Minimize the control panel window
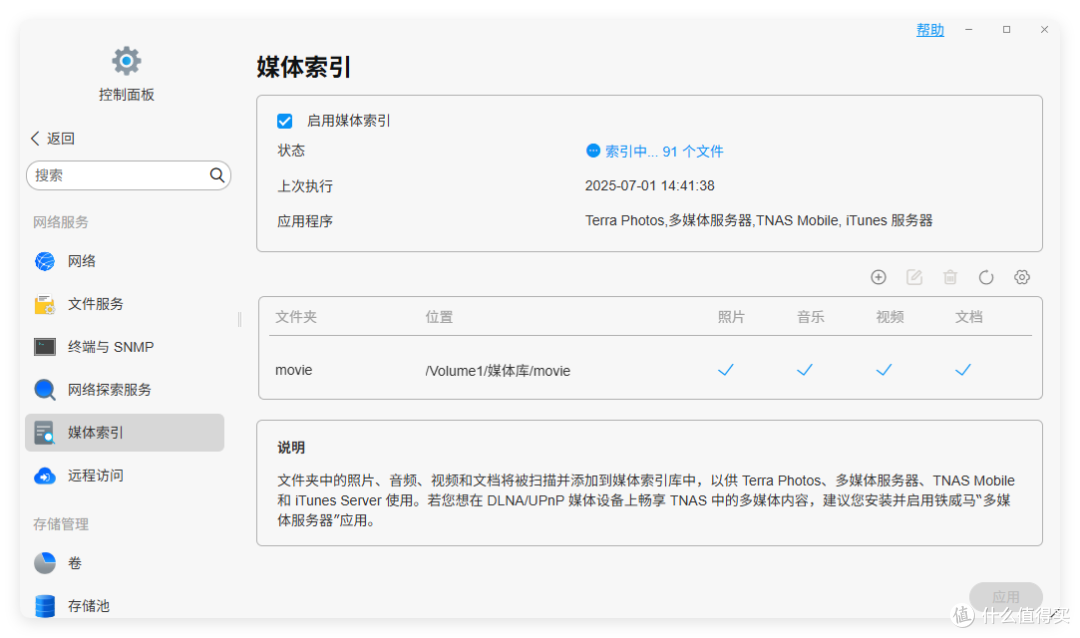The width and height of the screenshot is (1080, 638). point(968,30)
